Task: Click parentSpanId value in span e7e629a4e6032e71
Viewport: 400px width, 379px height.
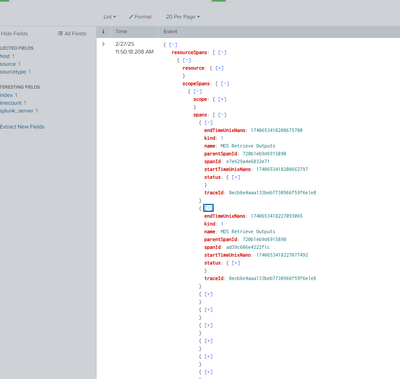Action: coord(264,154)
